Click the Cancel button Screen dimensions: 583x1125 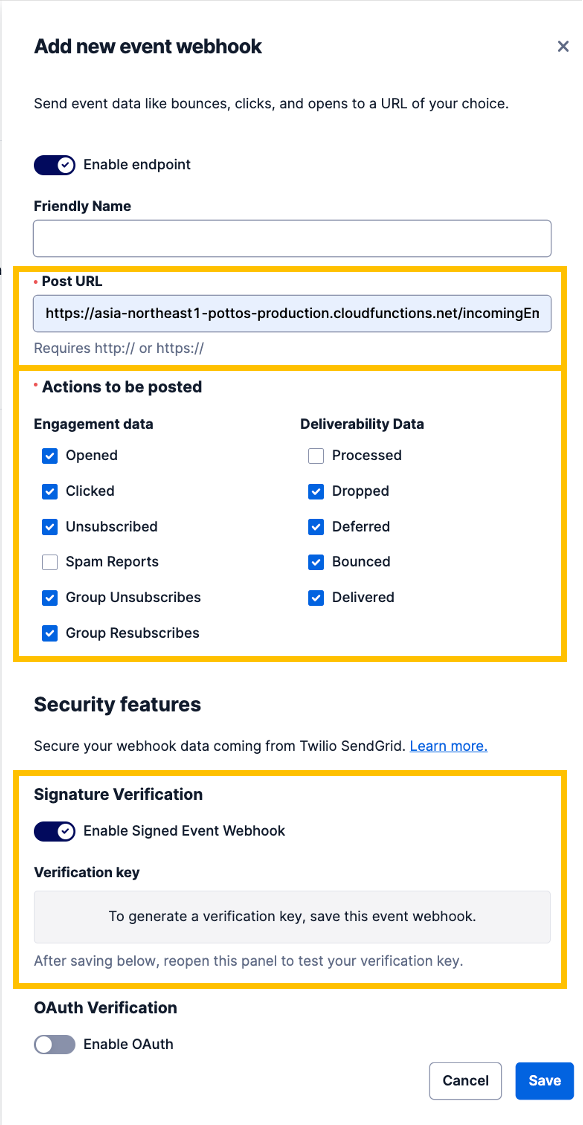465,1081
